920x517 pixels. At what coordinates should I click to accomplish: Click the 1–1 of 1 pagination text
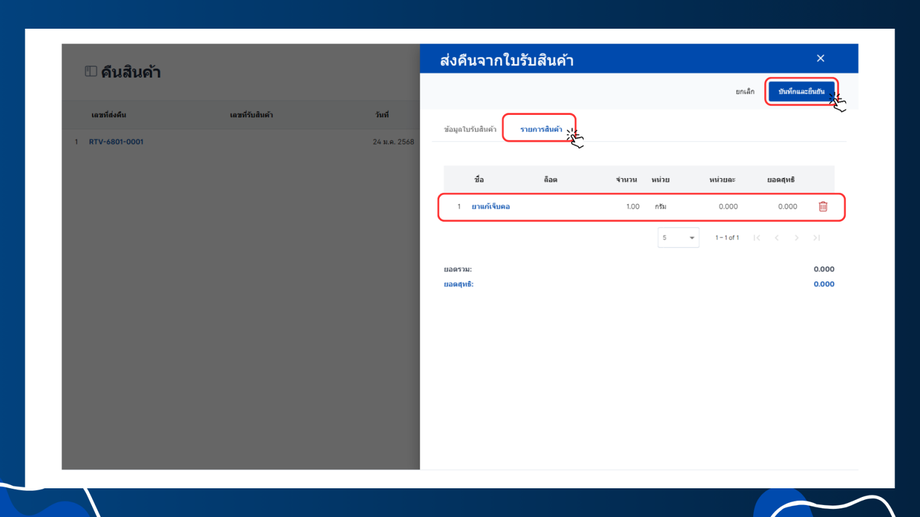pyautogui.click(x=727, y=238)
